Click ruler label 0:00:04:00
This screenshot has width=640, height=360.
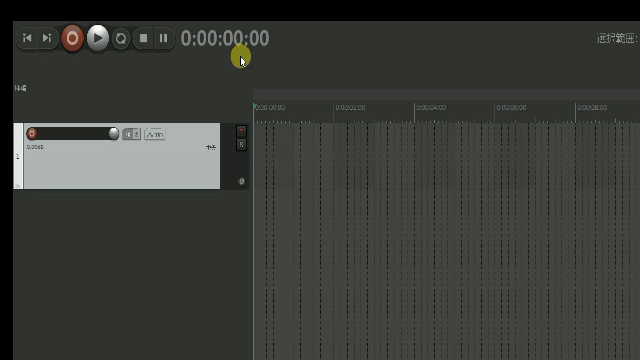[x=431, y=107]
